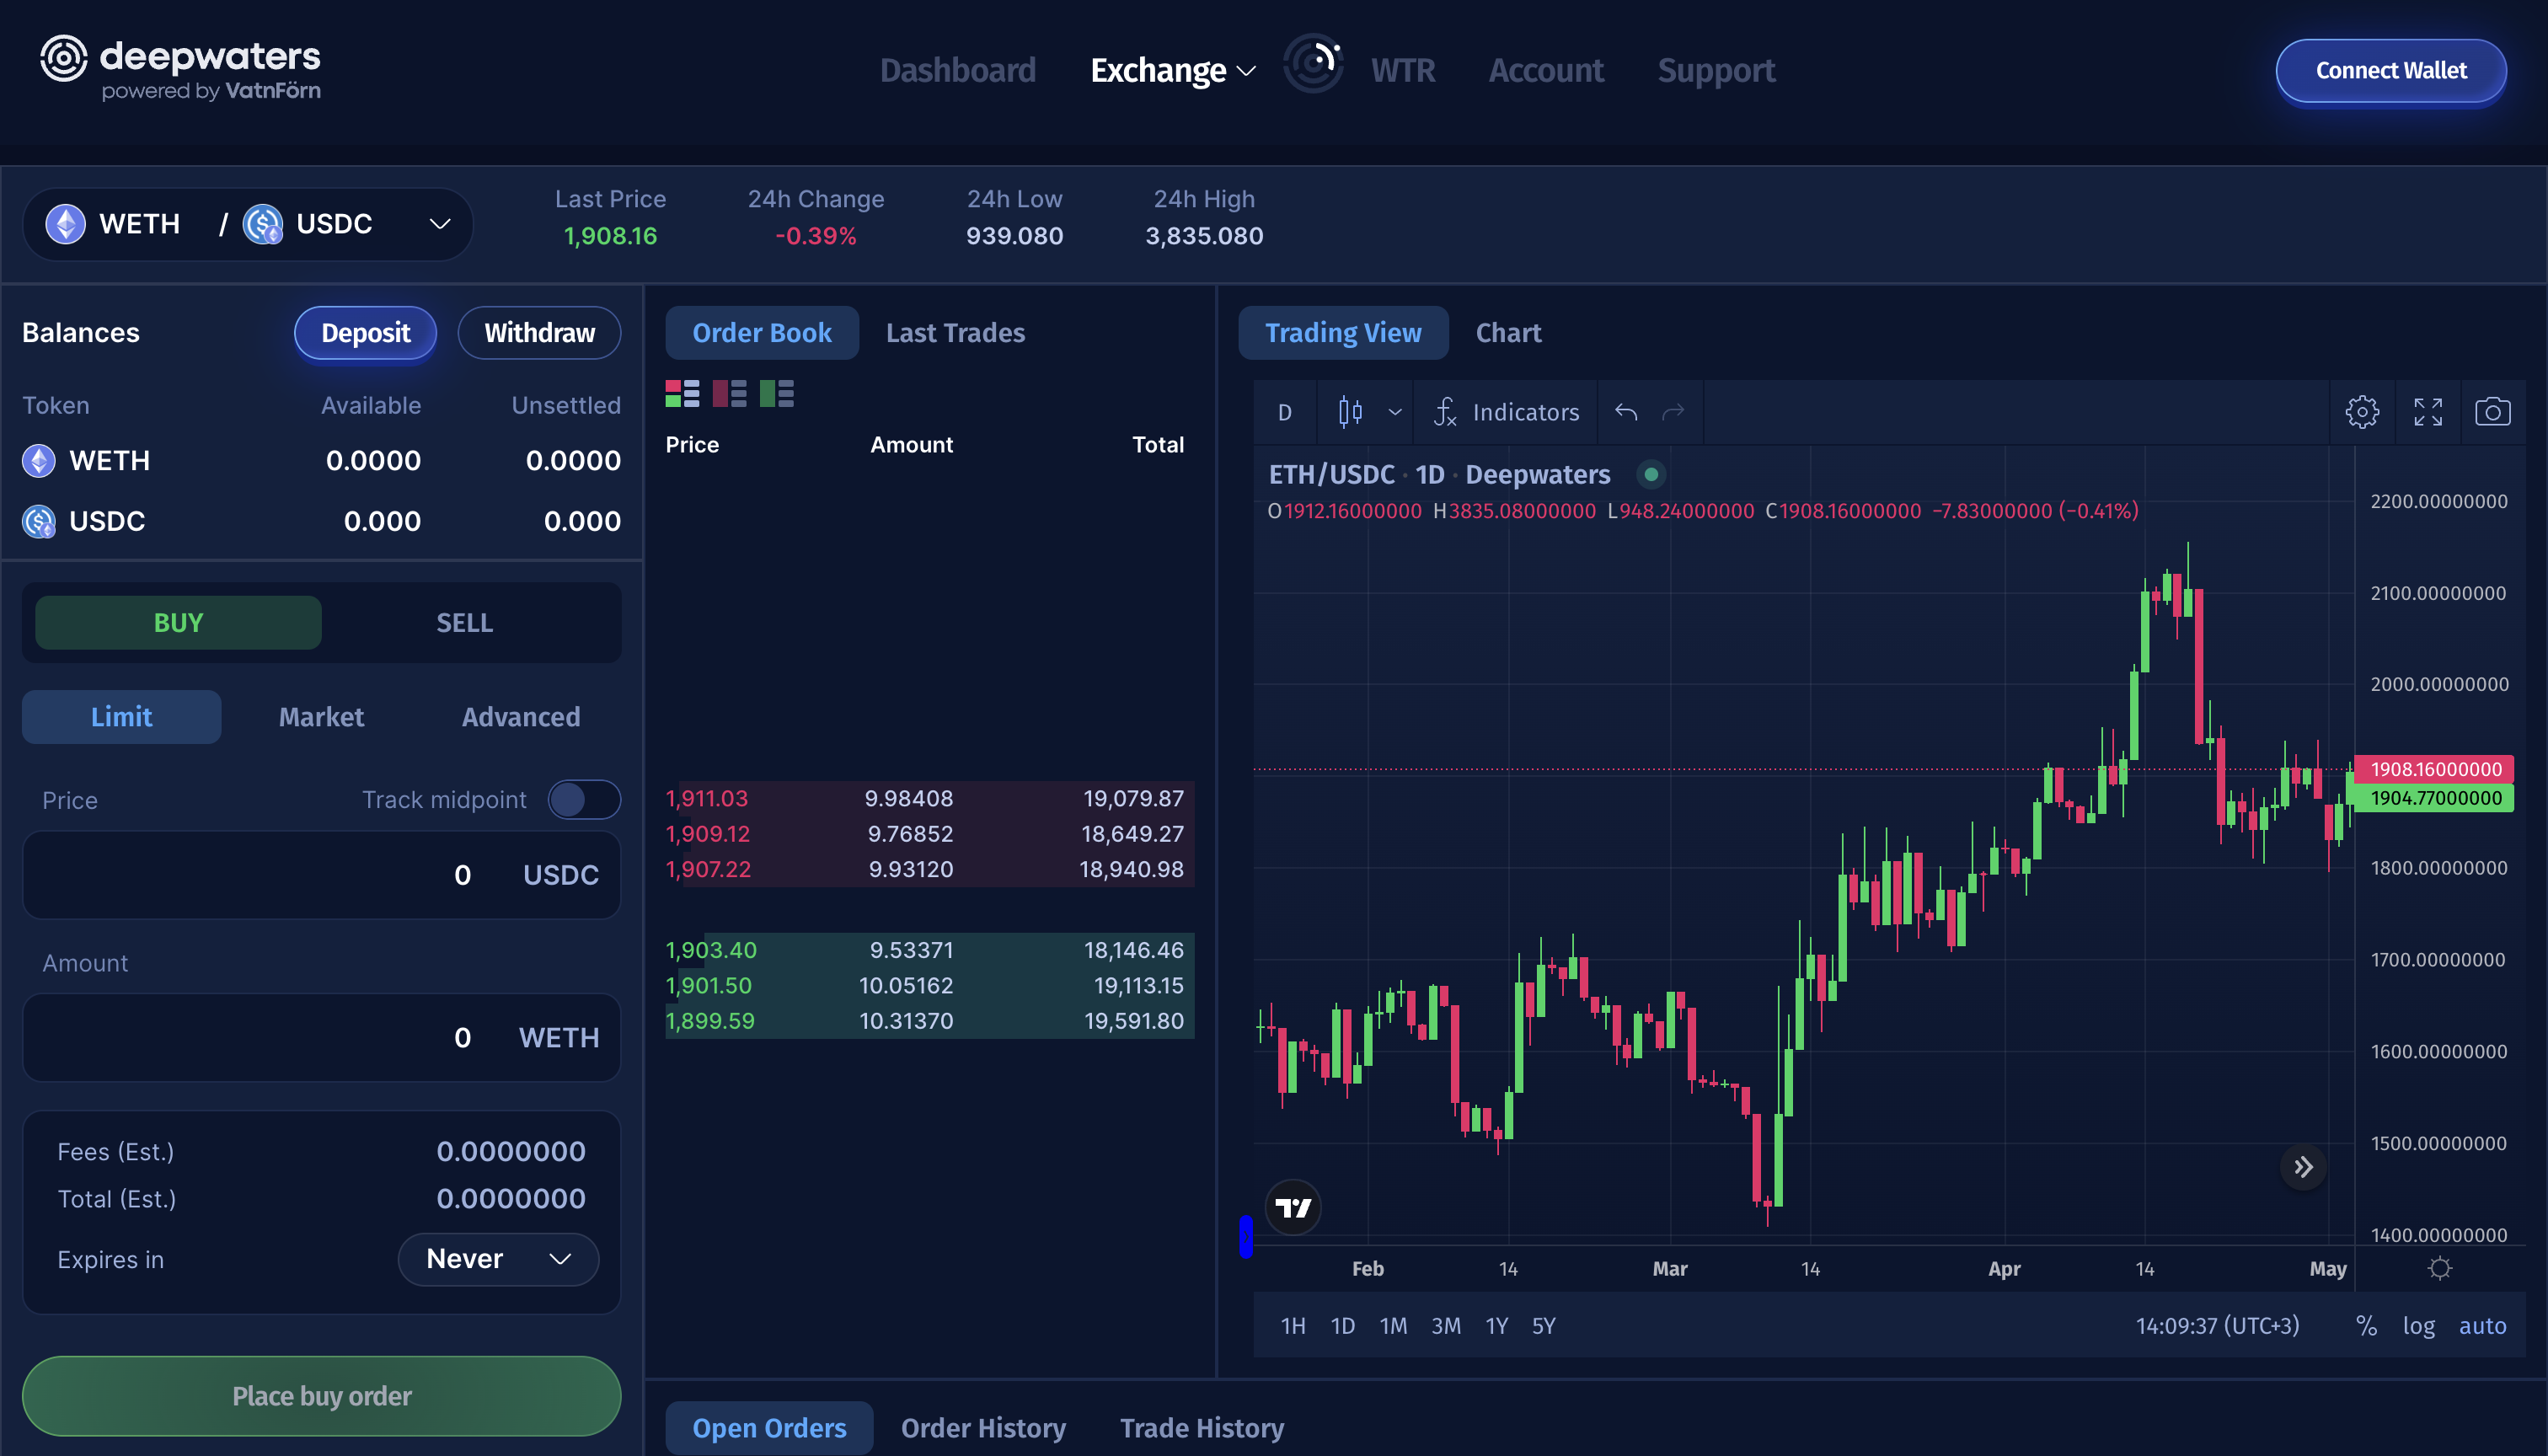Viewport: 2548px width, 1456px height.
Task: Go to the Dashboard page
Action: point(957,70)
